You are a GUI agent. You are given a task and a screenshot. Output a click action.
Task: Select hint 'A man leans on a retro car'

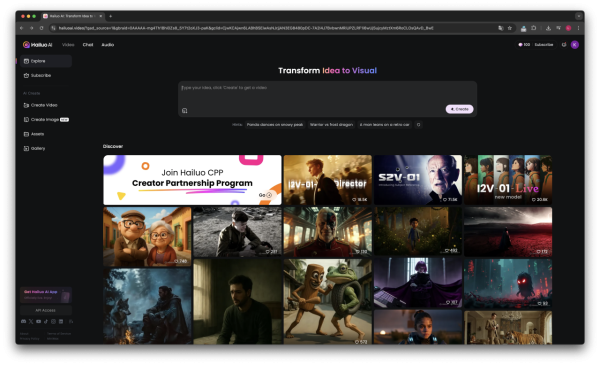[x=385, y=125]
